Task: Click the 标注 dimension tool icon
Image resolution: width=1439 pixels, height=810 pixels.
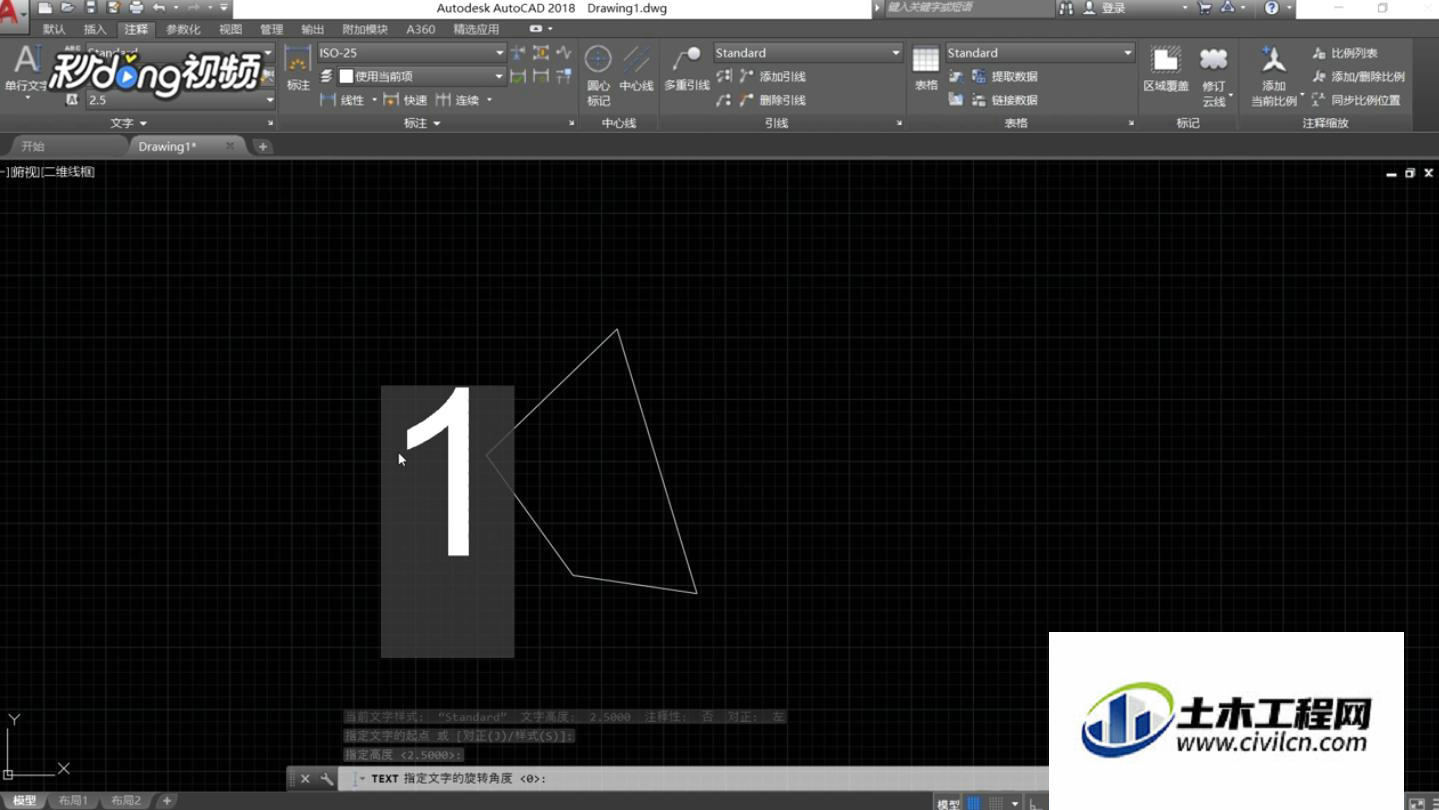Action: [298, 68]
